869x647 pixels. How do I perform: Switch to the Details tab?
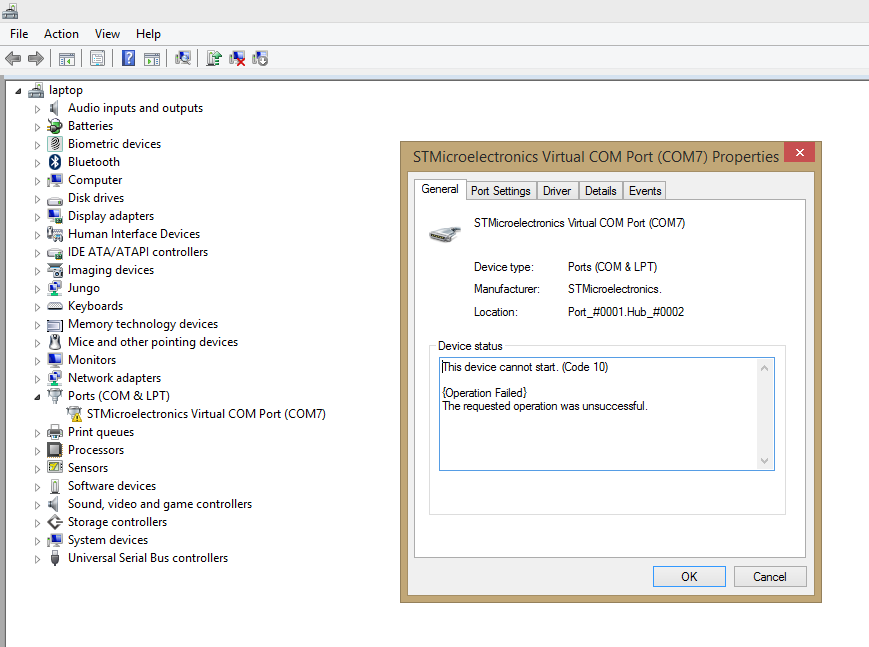click(x=600, y=191)
